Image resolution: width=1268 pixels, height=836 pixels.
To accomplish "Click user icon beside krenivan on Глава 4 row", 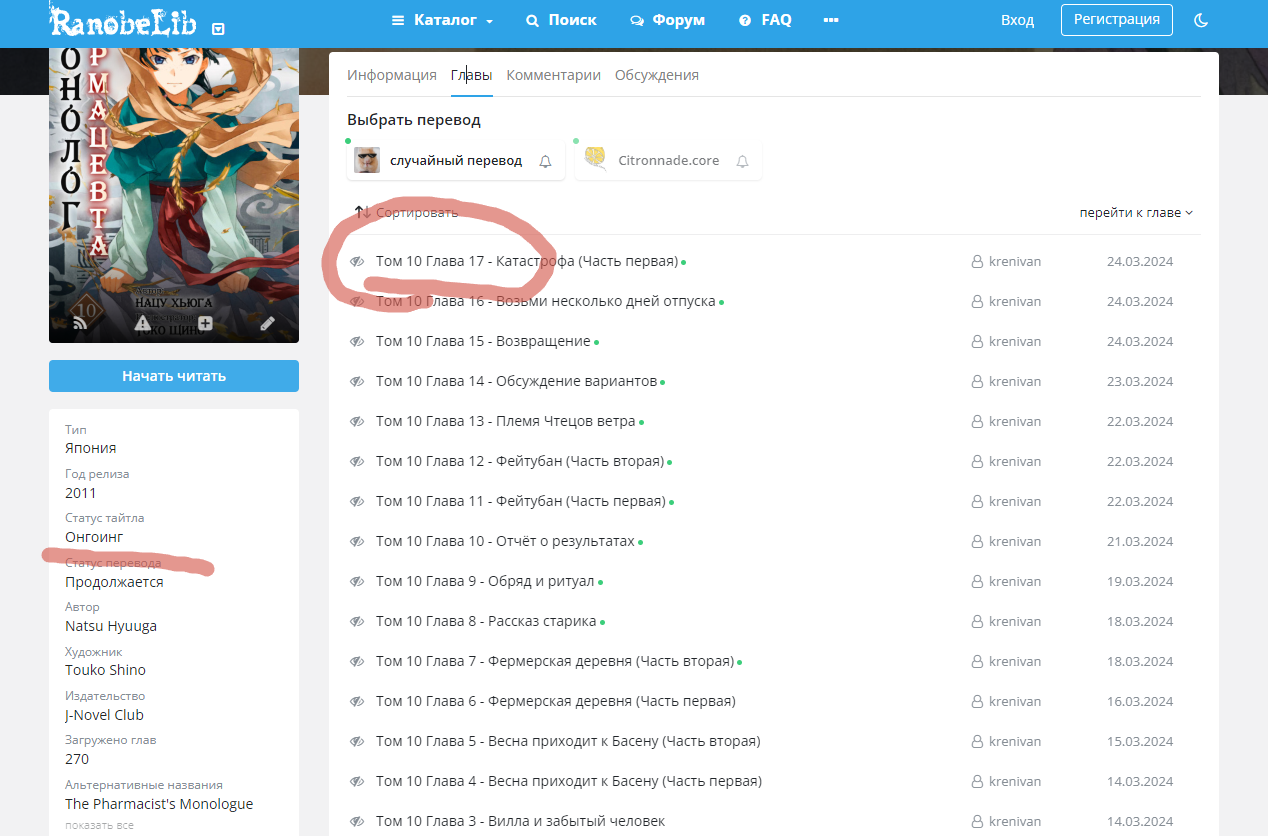I will (x=977, y=781).
